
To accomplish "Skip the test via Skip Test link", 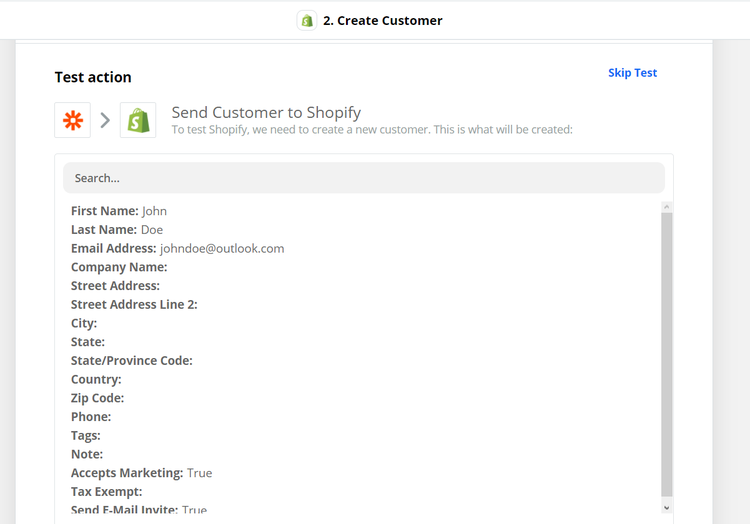I will tap(632, 73).
